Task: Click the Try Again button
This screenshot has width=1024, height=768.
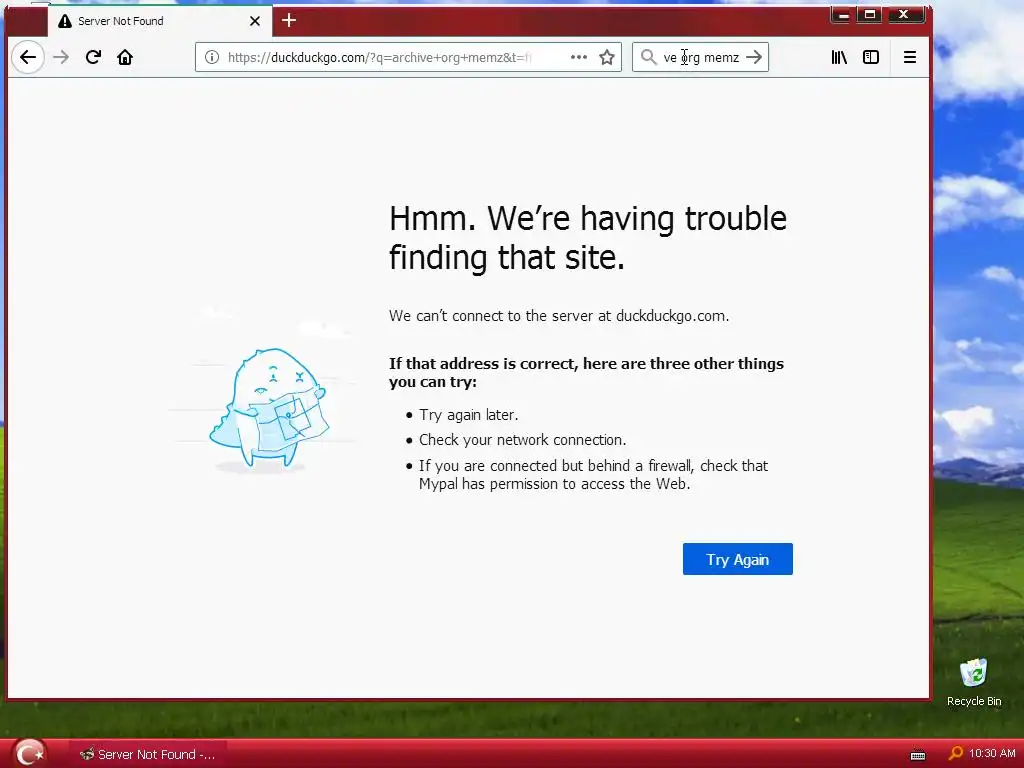Action: click(x=737, y=560)
